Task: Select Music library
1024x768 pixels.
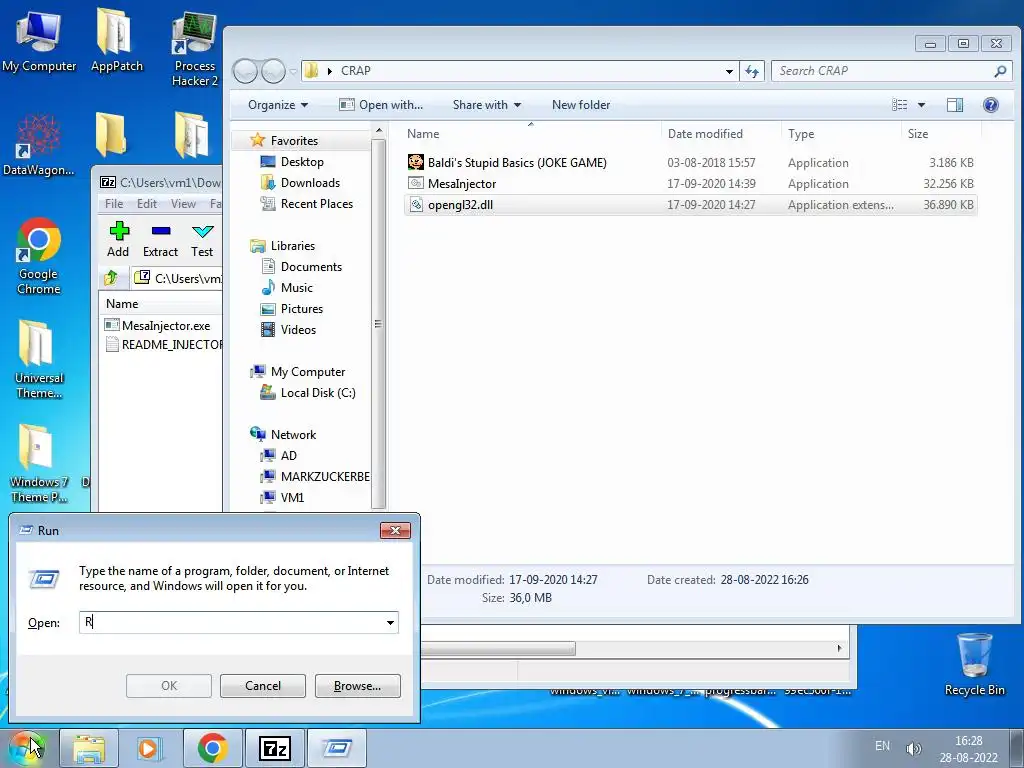Action: coord(287,287)
